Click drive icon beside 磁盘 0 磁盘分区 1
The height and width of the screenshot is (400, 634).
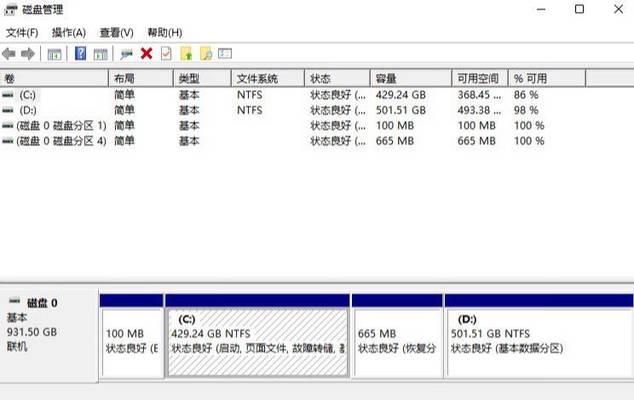point(8,126)
